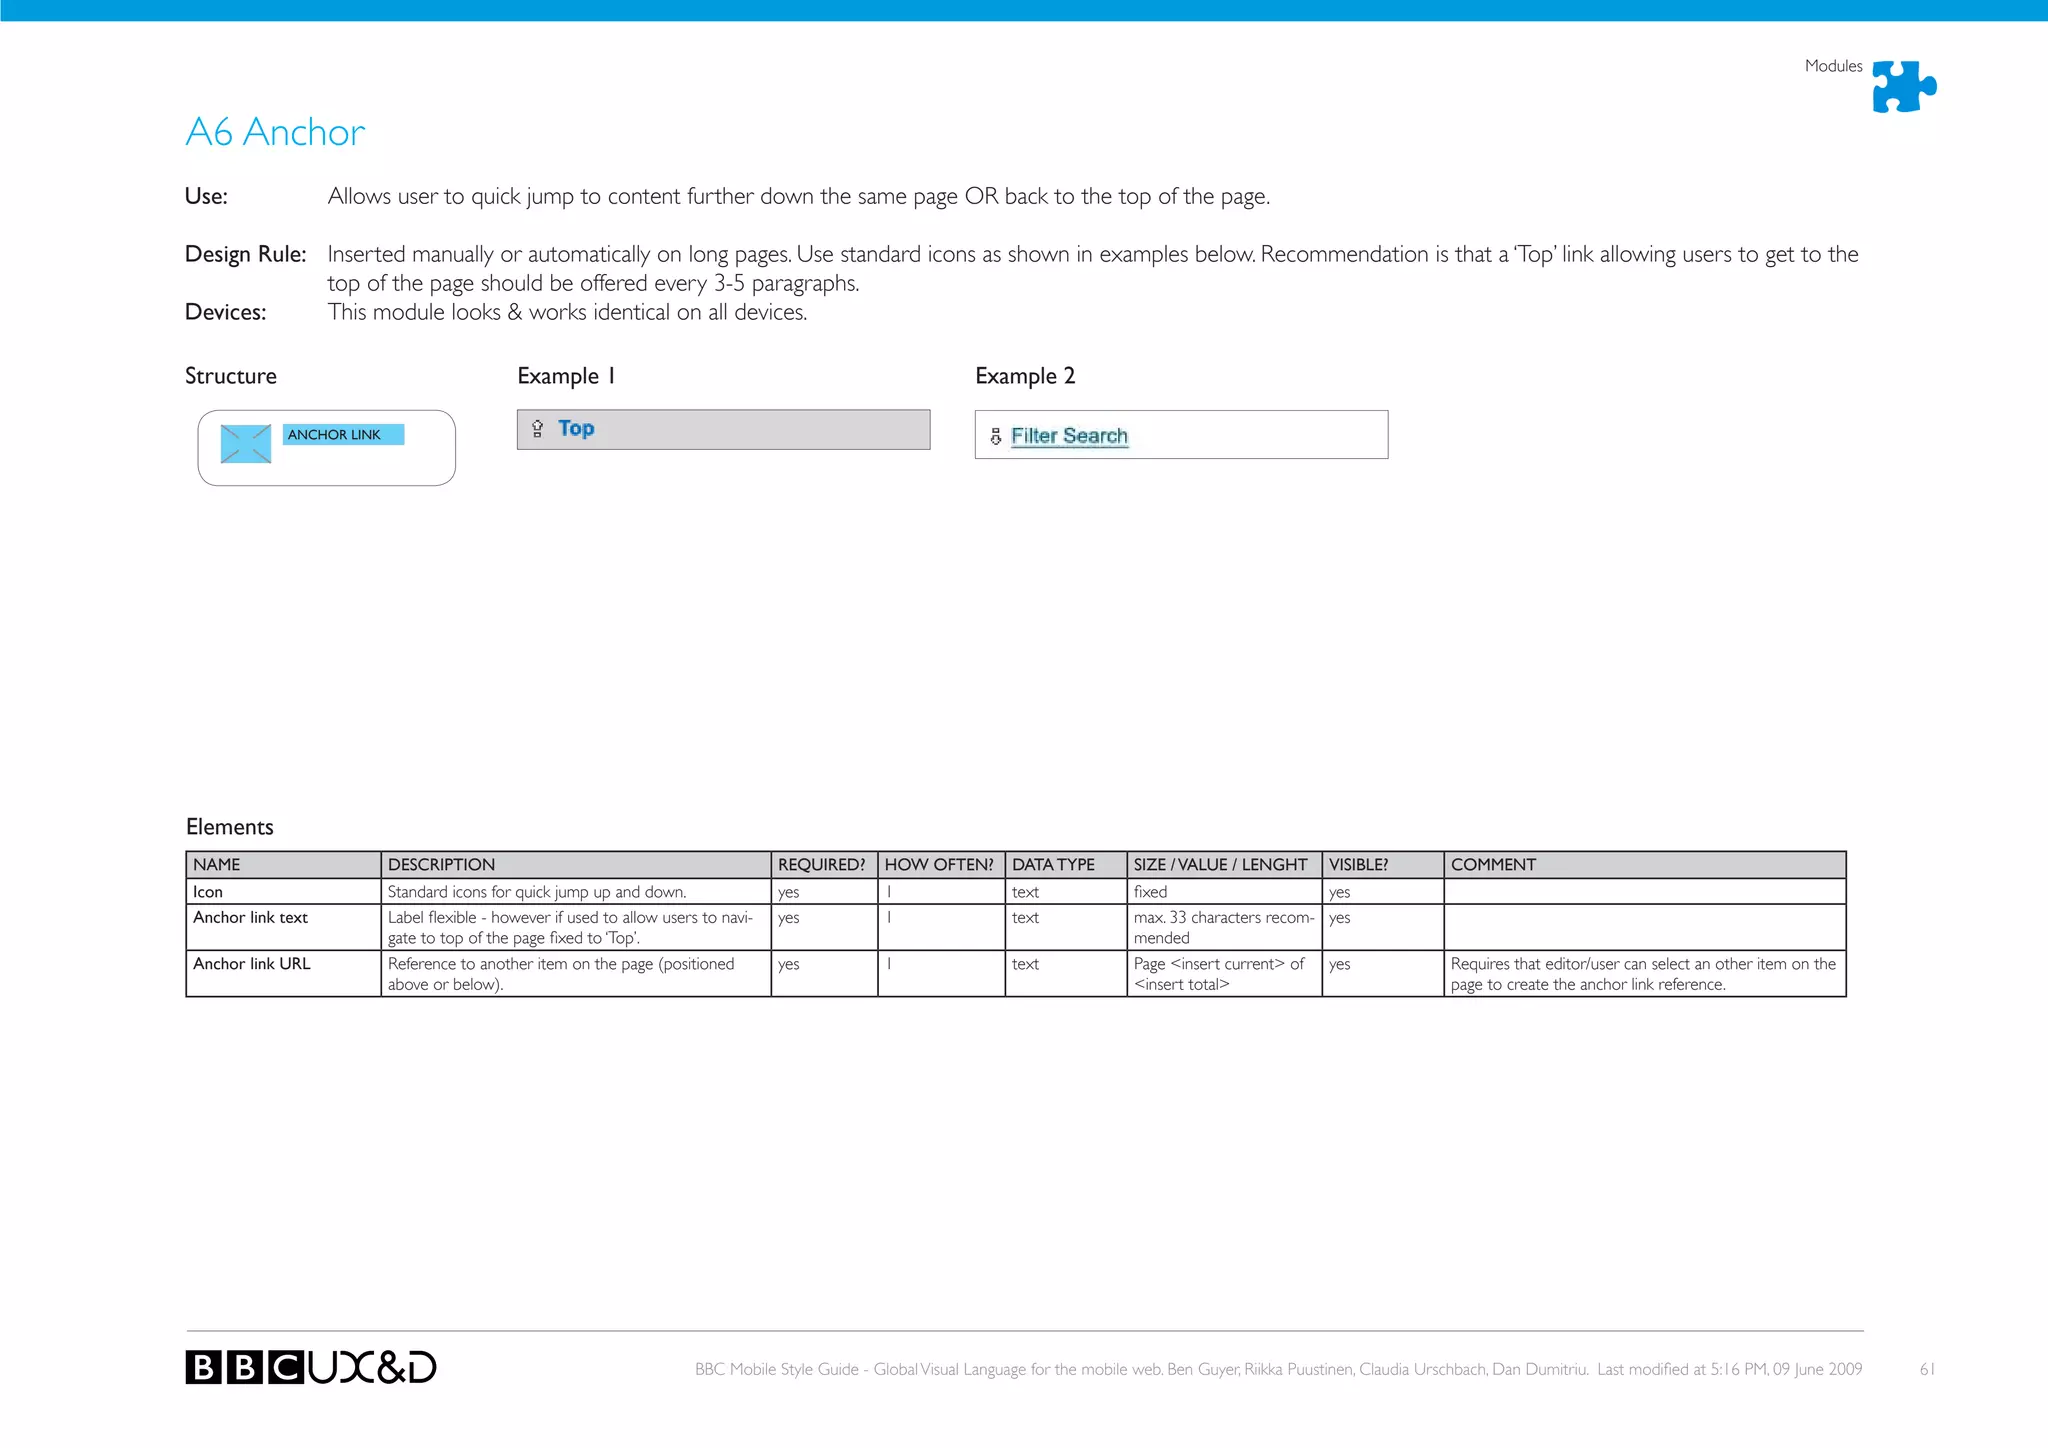
Task: Open the Filter Search link
Action: pos(1069,436)
